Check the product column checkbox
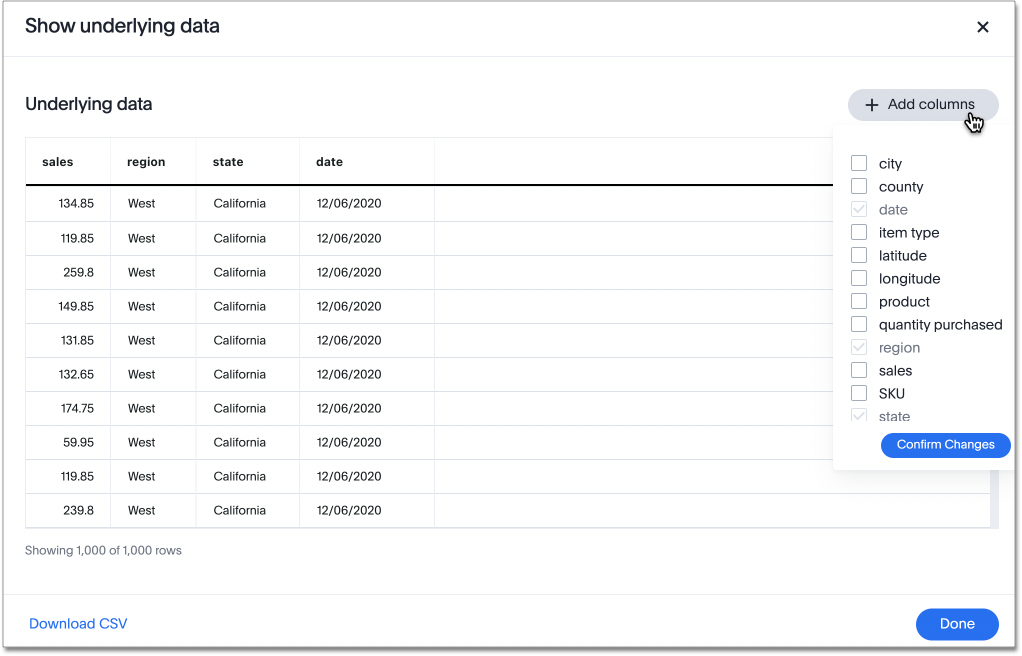This screenshot has width=1022, height=656. (858, 301)
